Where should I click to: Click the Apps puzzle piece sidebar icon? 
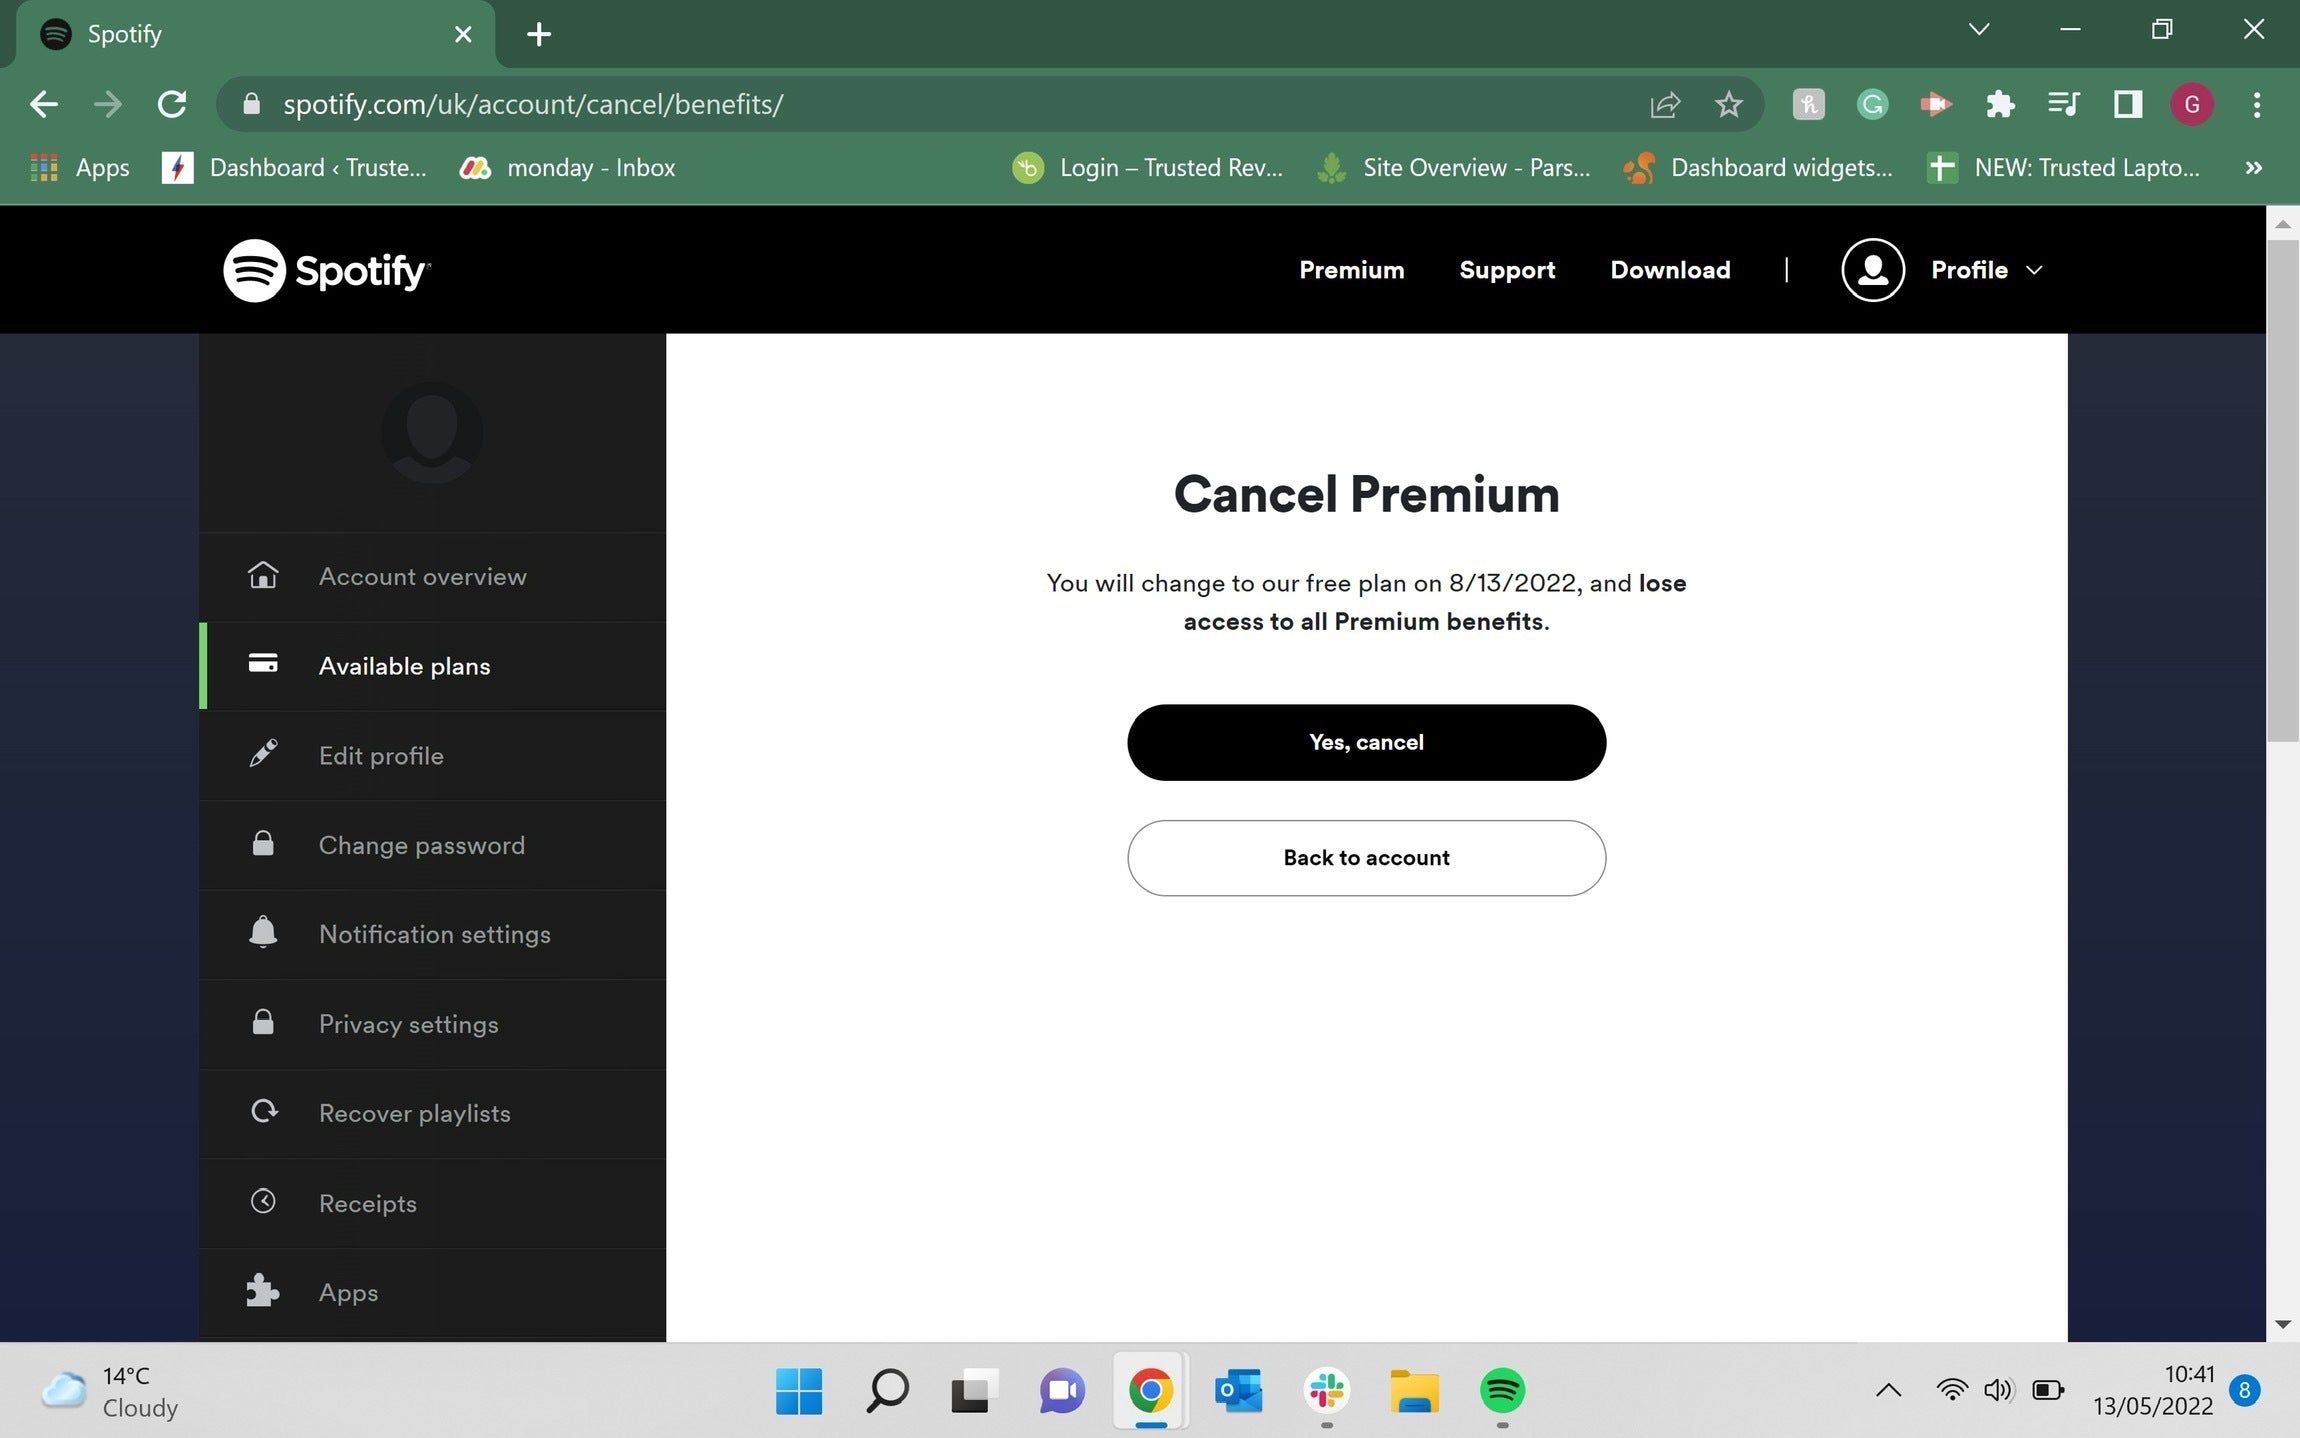pos(263,1290)
